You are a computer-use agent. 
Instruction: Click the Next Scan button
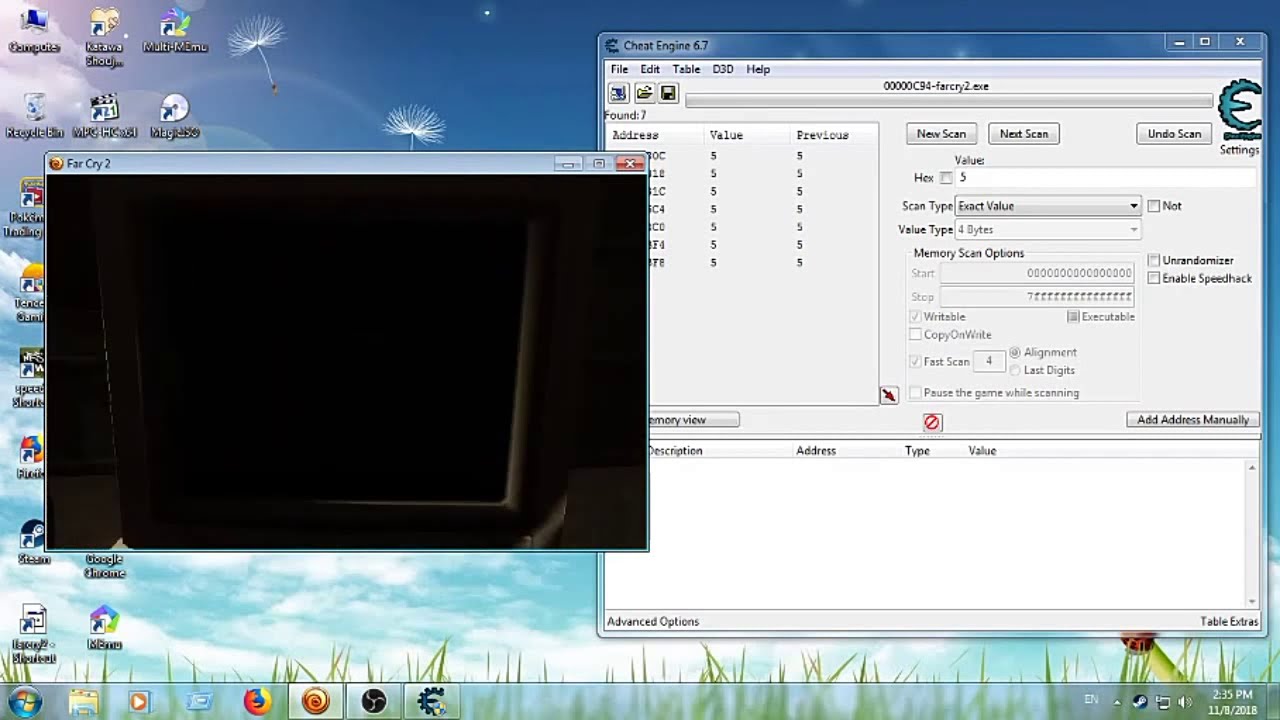pyautogui.click(x=1024, y=134)
